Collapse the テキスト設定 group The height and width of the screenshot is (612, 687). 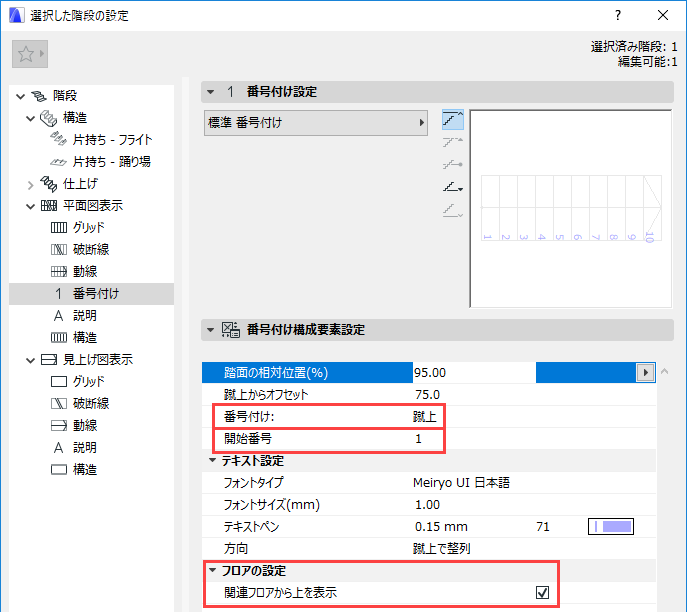[212, 460]
